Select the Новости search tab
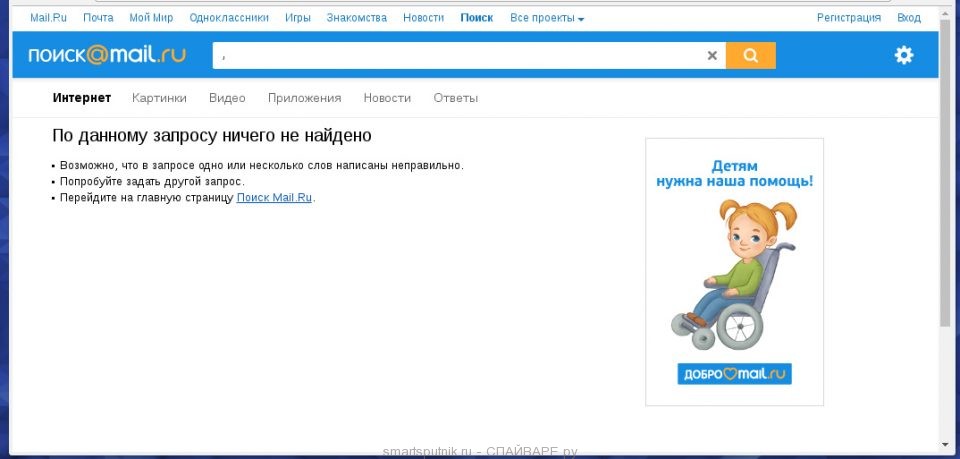This screenshot has height=459, width=960. point(387,98)
